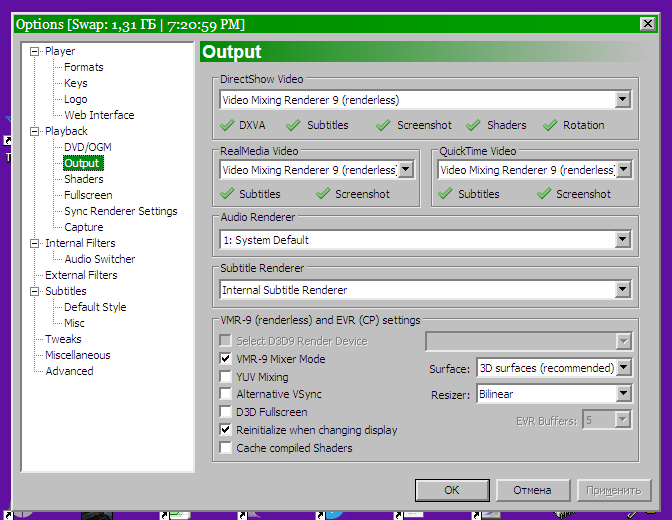Click the QuickTime Screenshot checkmark icon
Viewport: 672px width, 520px height.
pos(544,194)
